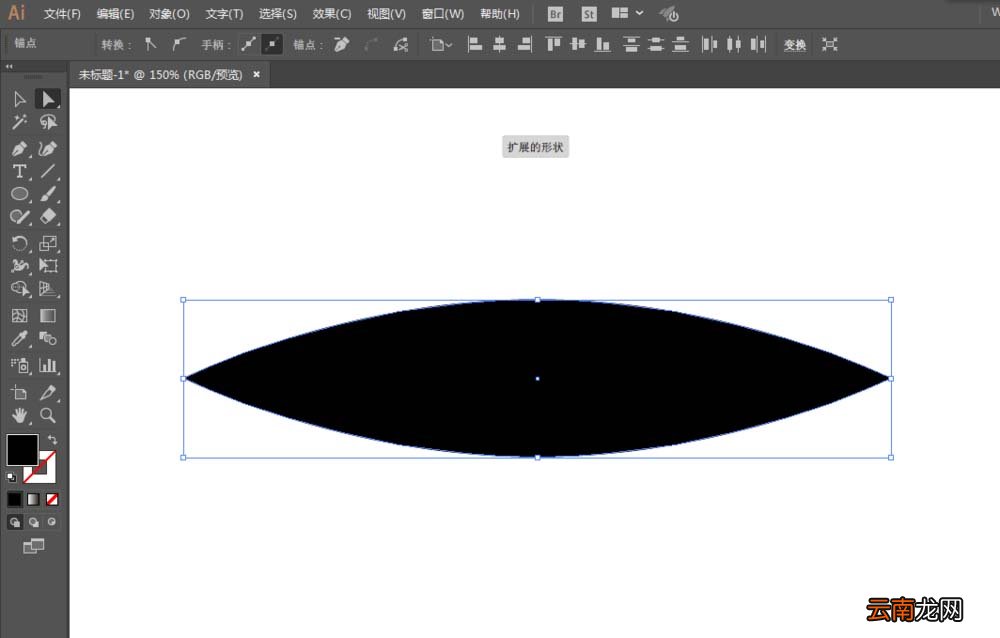The image size is (1000, 638).
Task: Select the Artboard tool
Action: (20, 392)
